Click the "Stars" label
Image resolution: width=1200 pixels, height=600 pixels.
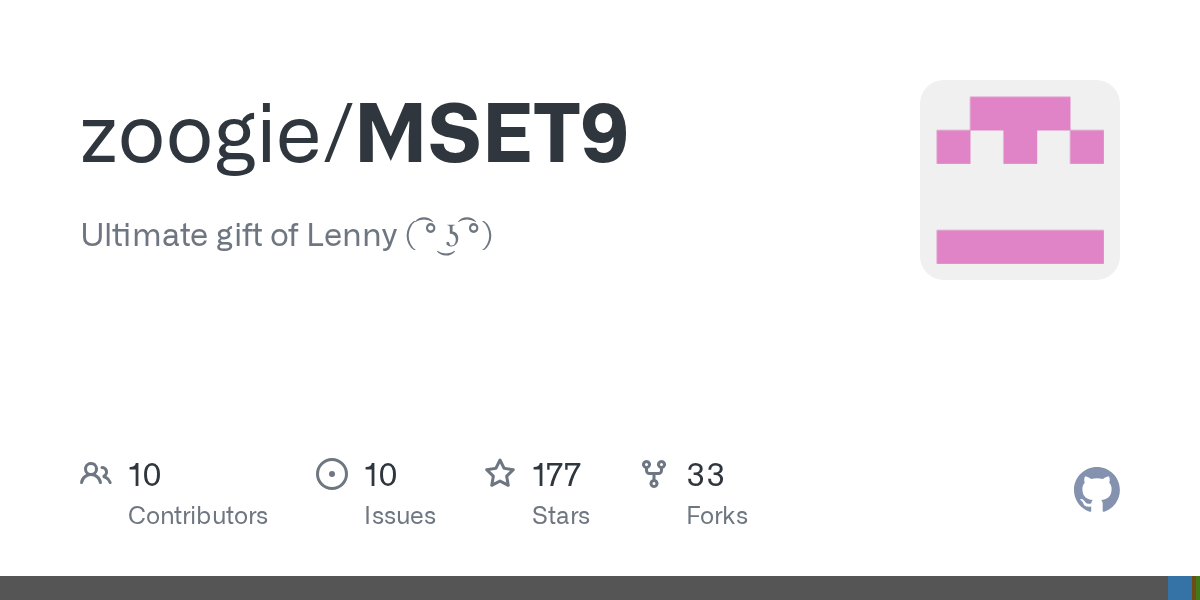561,516
